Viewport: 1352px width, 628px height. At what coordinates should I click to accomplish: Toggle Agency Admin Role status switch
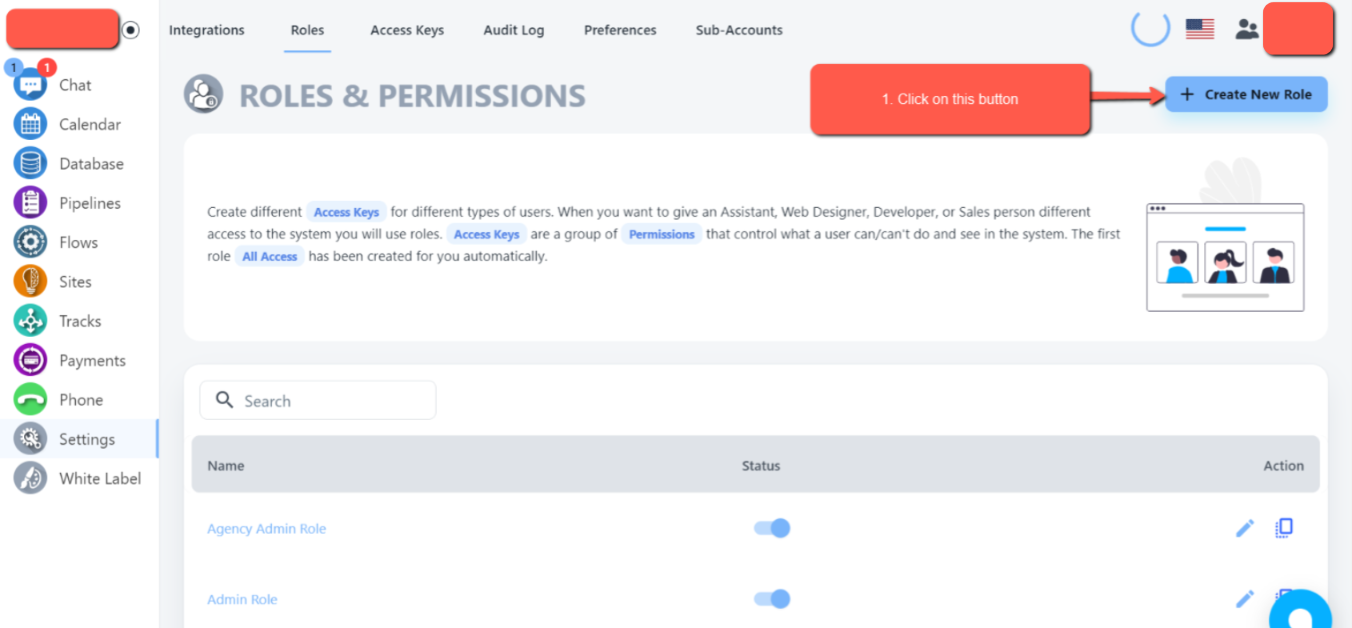772,528
